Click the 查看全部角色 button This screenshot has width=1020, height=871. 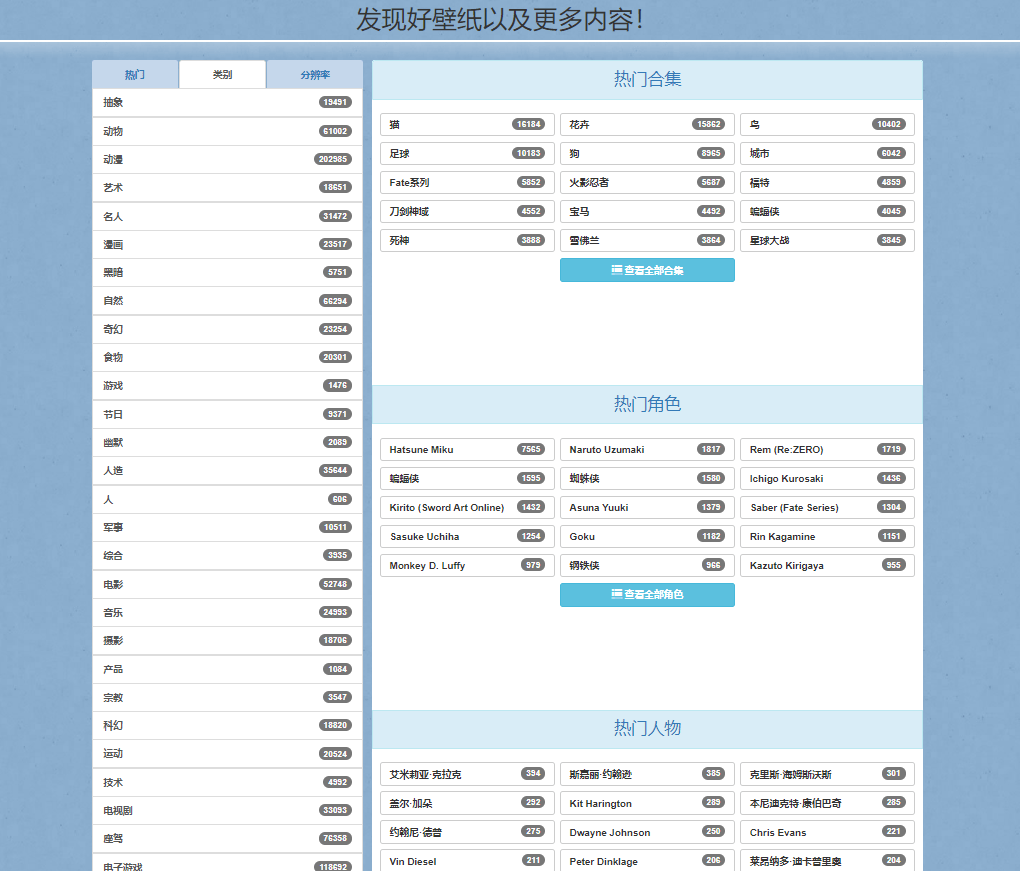[x=647, y=595]
